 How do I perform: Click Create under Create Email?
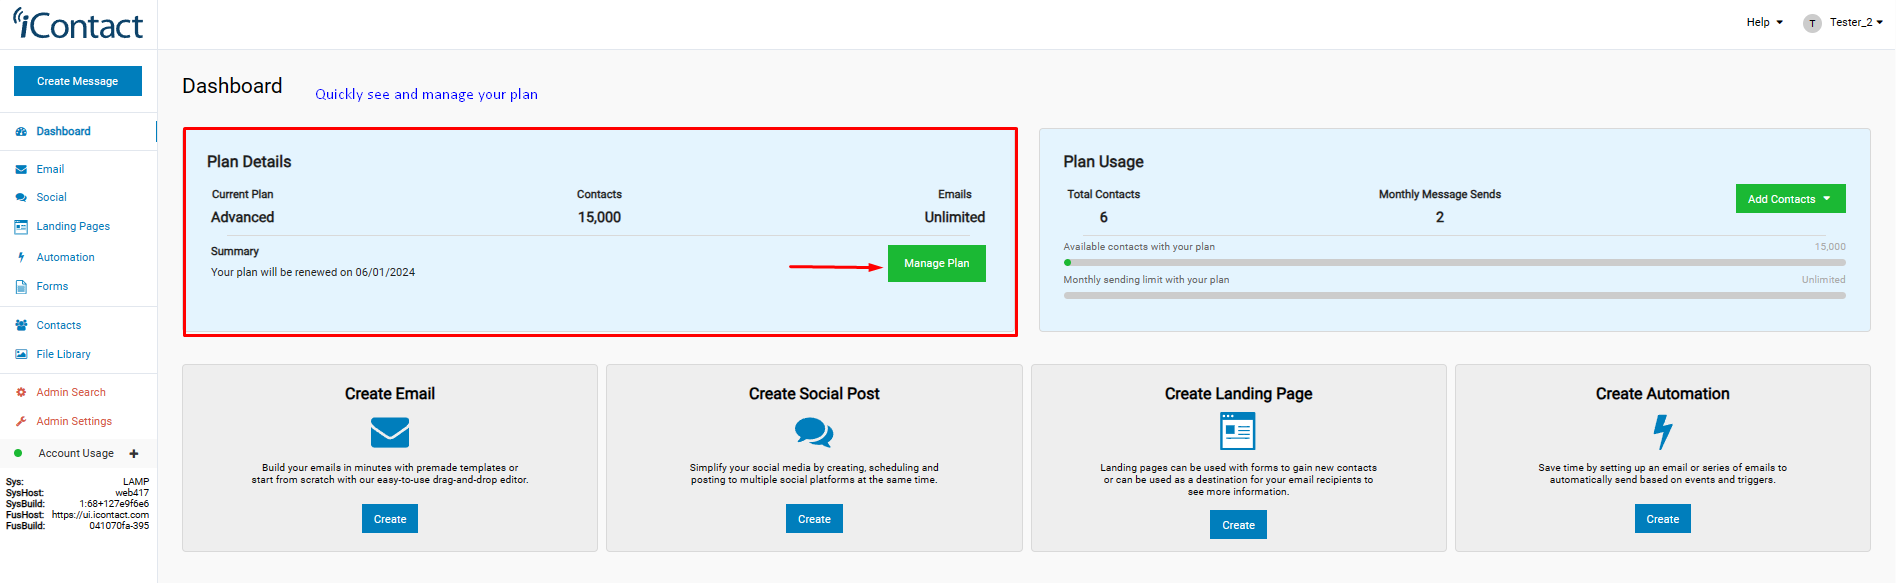point(390,519)
